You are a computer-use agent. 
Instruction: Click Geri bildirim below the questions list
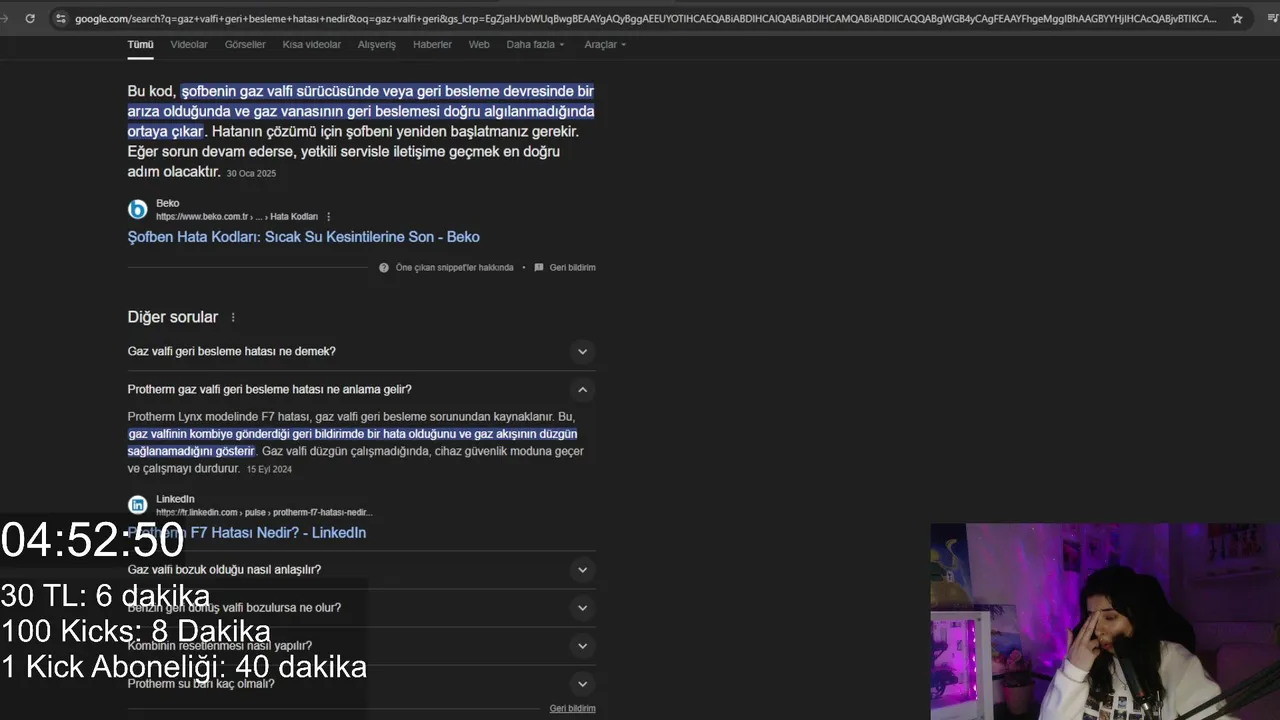tap(572, 708)
